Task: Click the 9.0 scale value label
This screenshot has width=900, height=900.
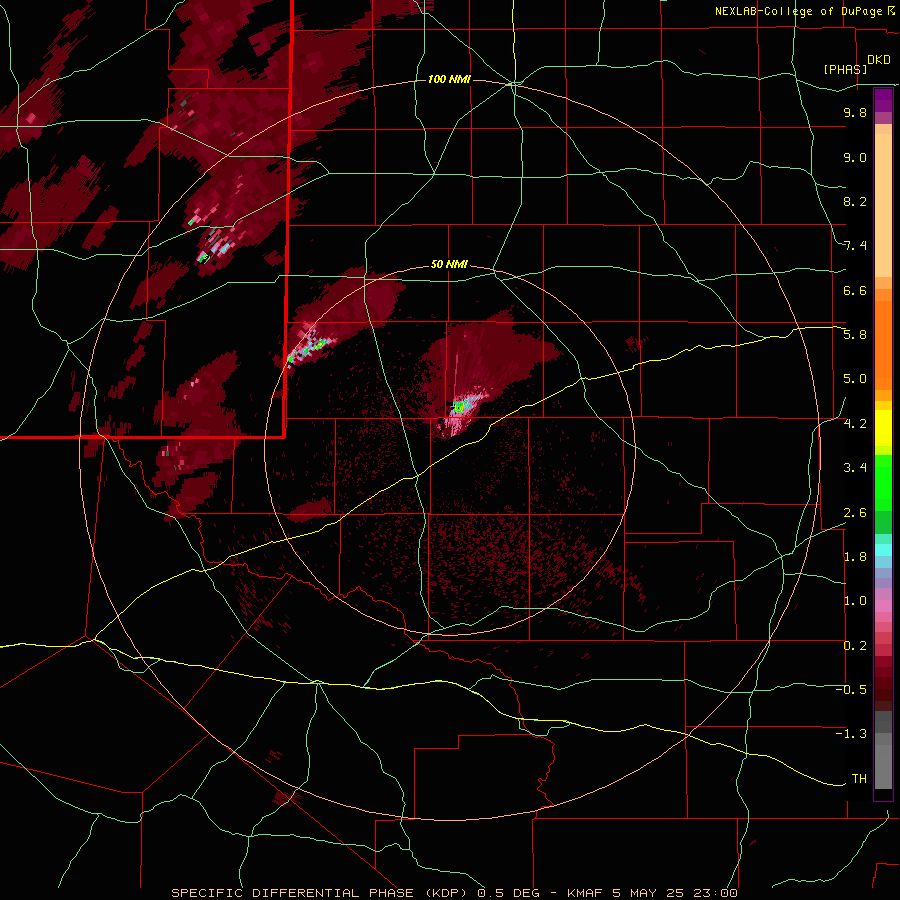Action: 855,157
